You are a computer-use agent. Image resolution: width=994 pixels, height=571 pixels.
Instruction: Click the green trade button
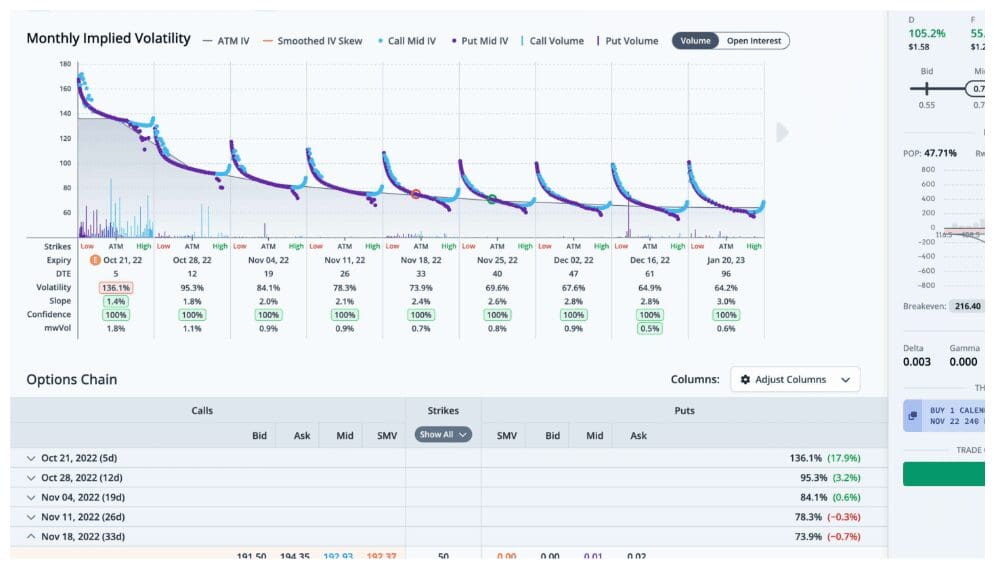(944, 474)
